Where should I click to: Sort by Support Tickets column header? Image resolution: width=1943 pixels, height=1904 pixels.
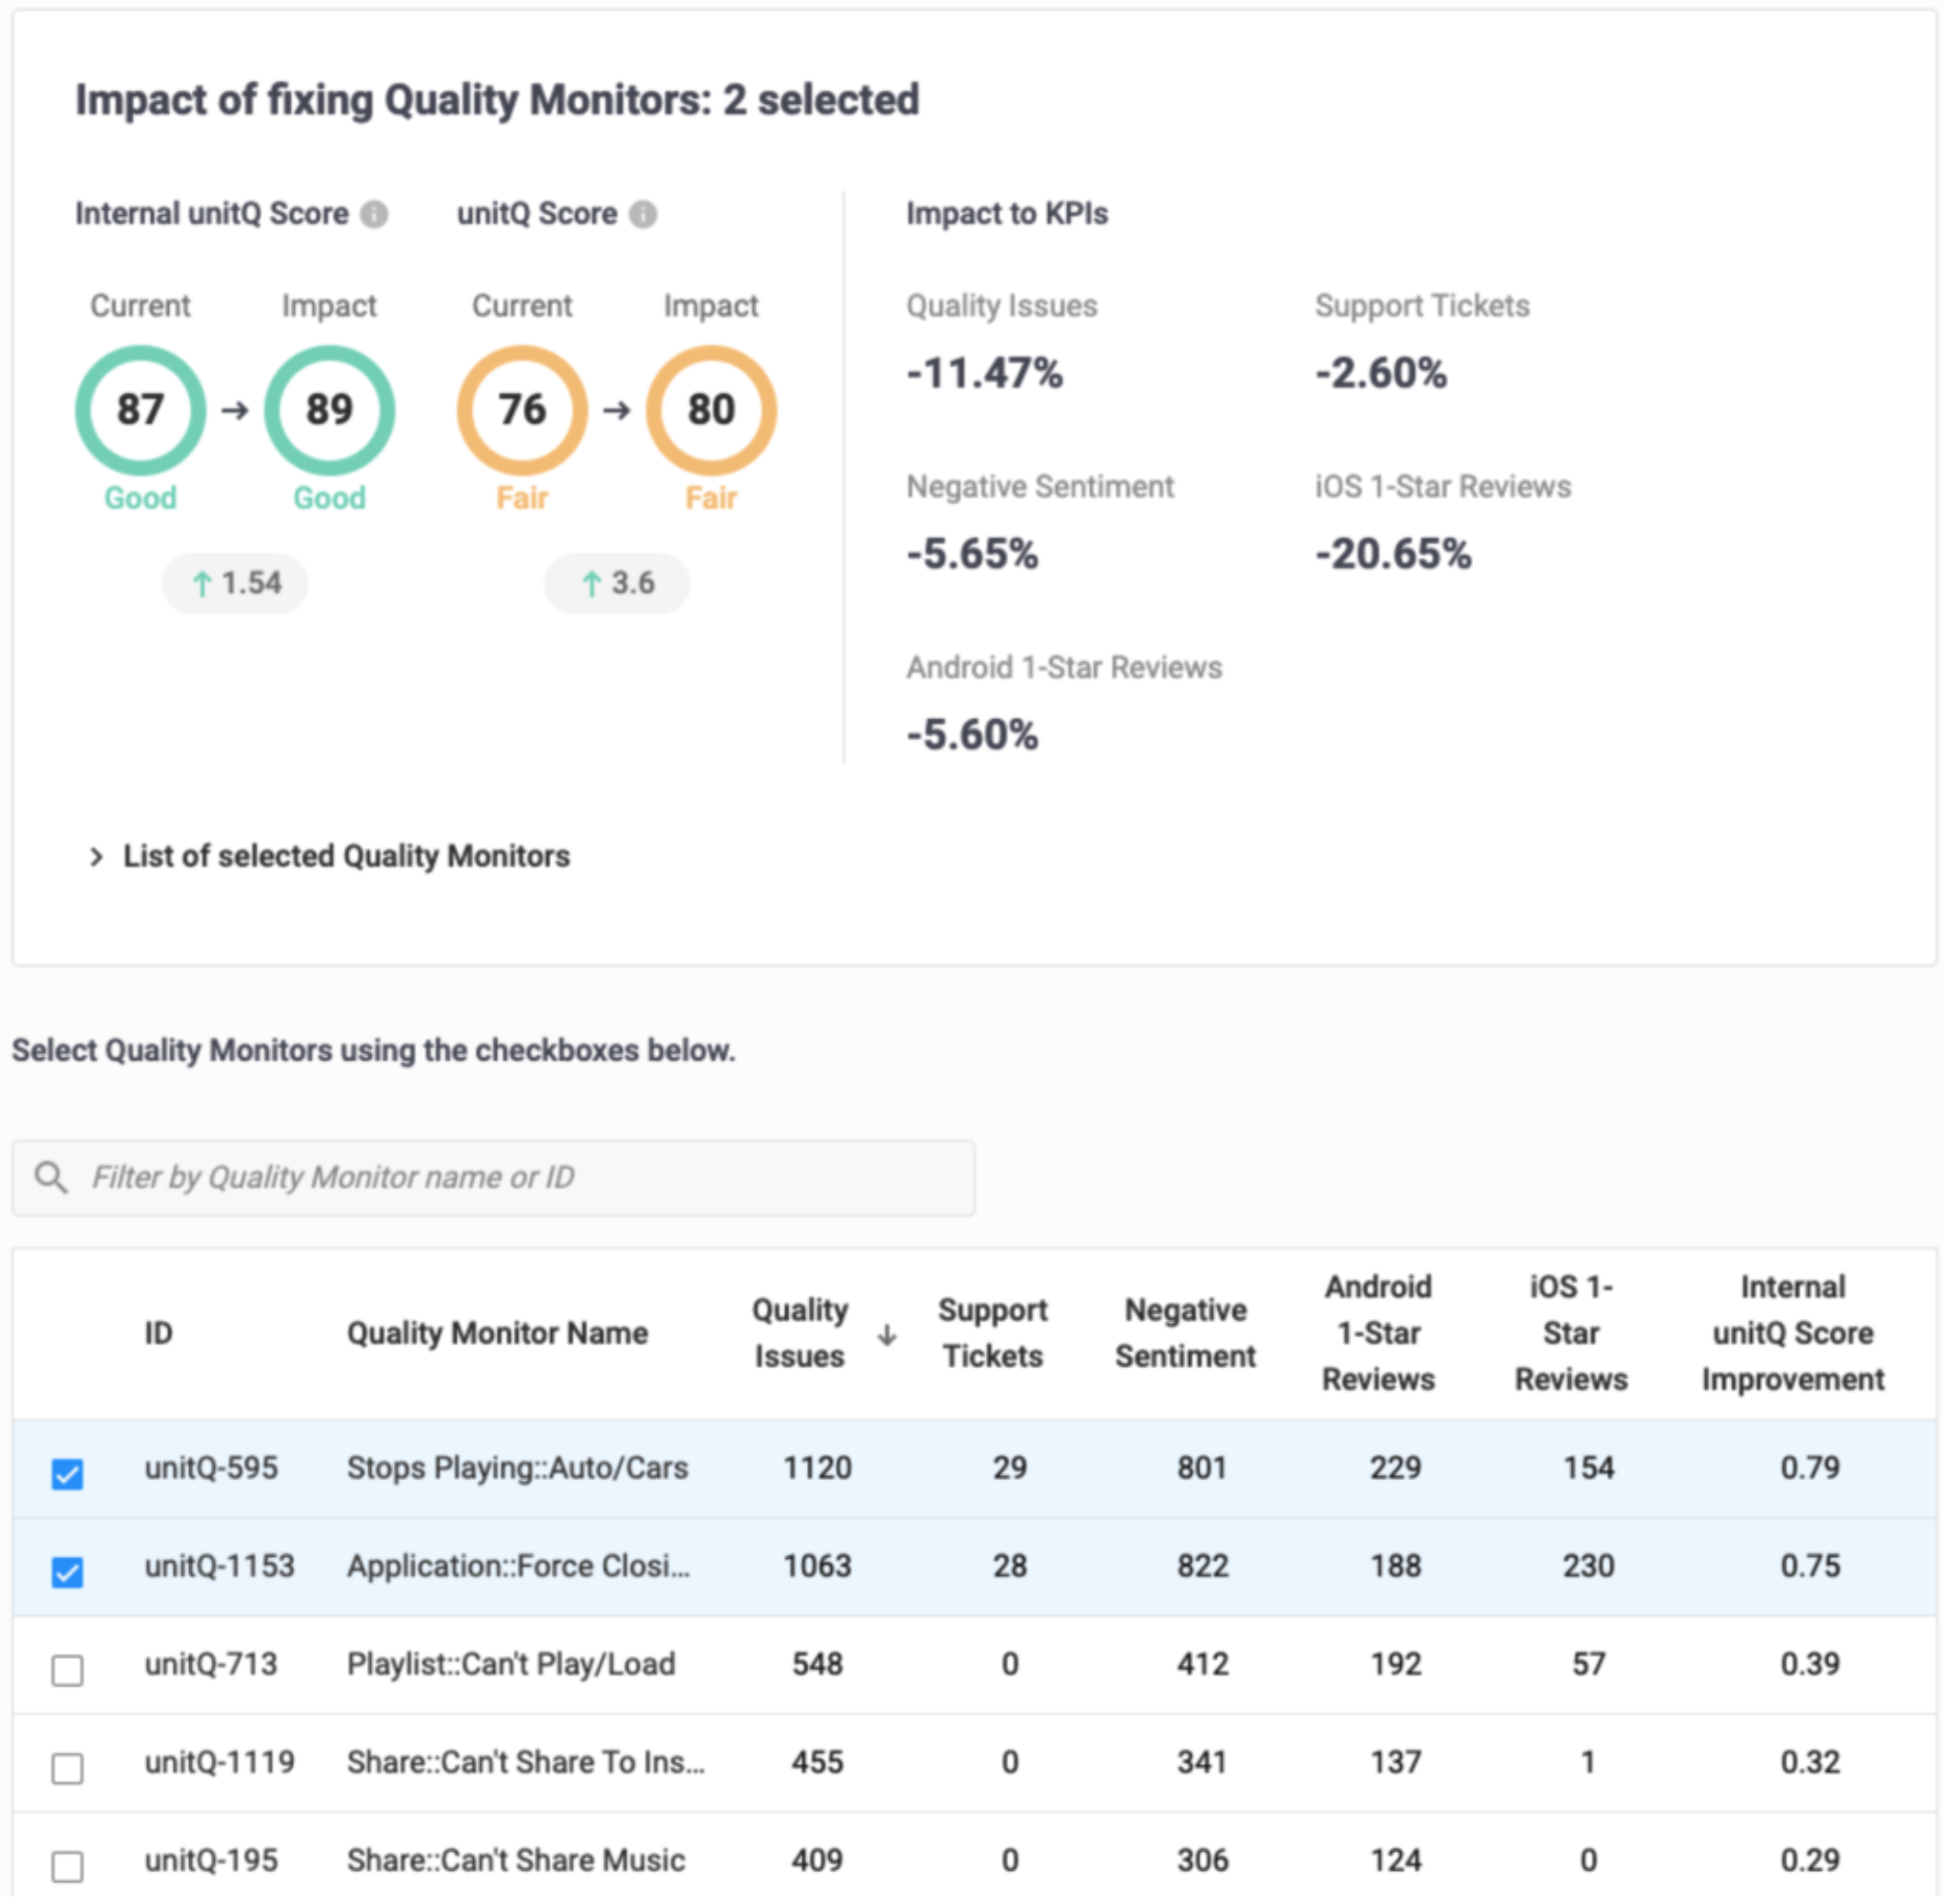pyautogui.click(x=992, y=1333)
